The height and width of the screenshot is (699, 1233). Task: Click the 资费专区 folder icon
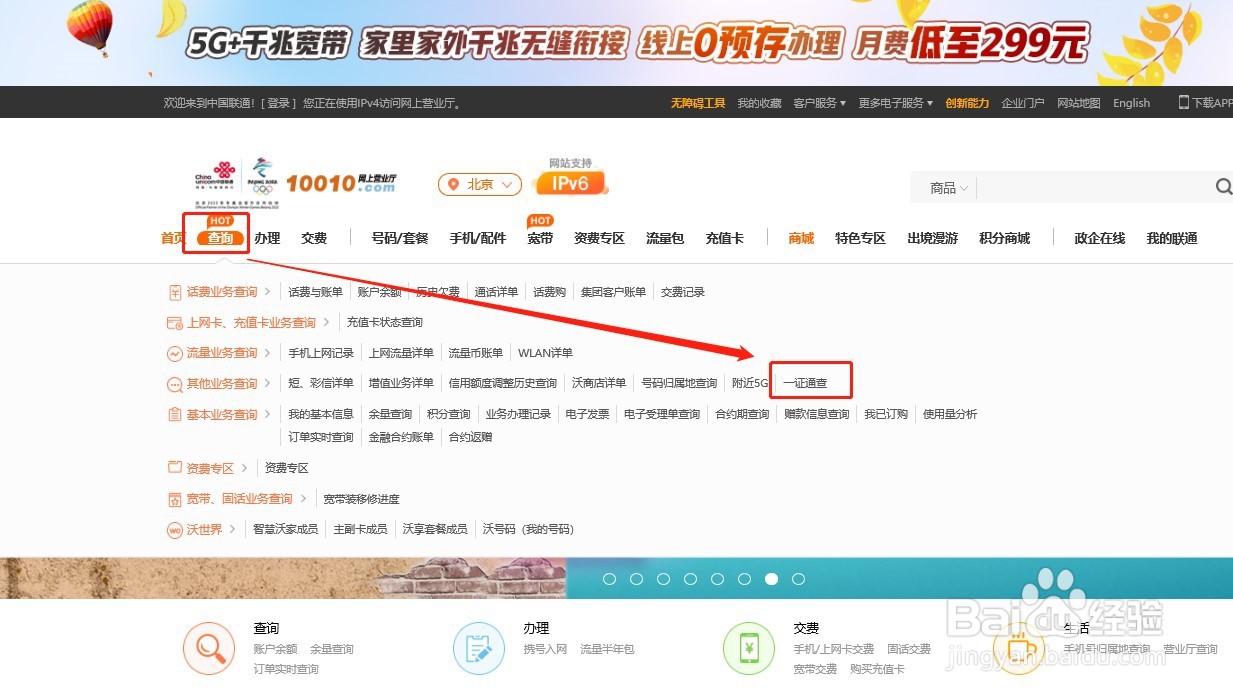click(175, 468)
